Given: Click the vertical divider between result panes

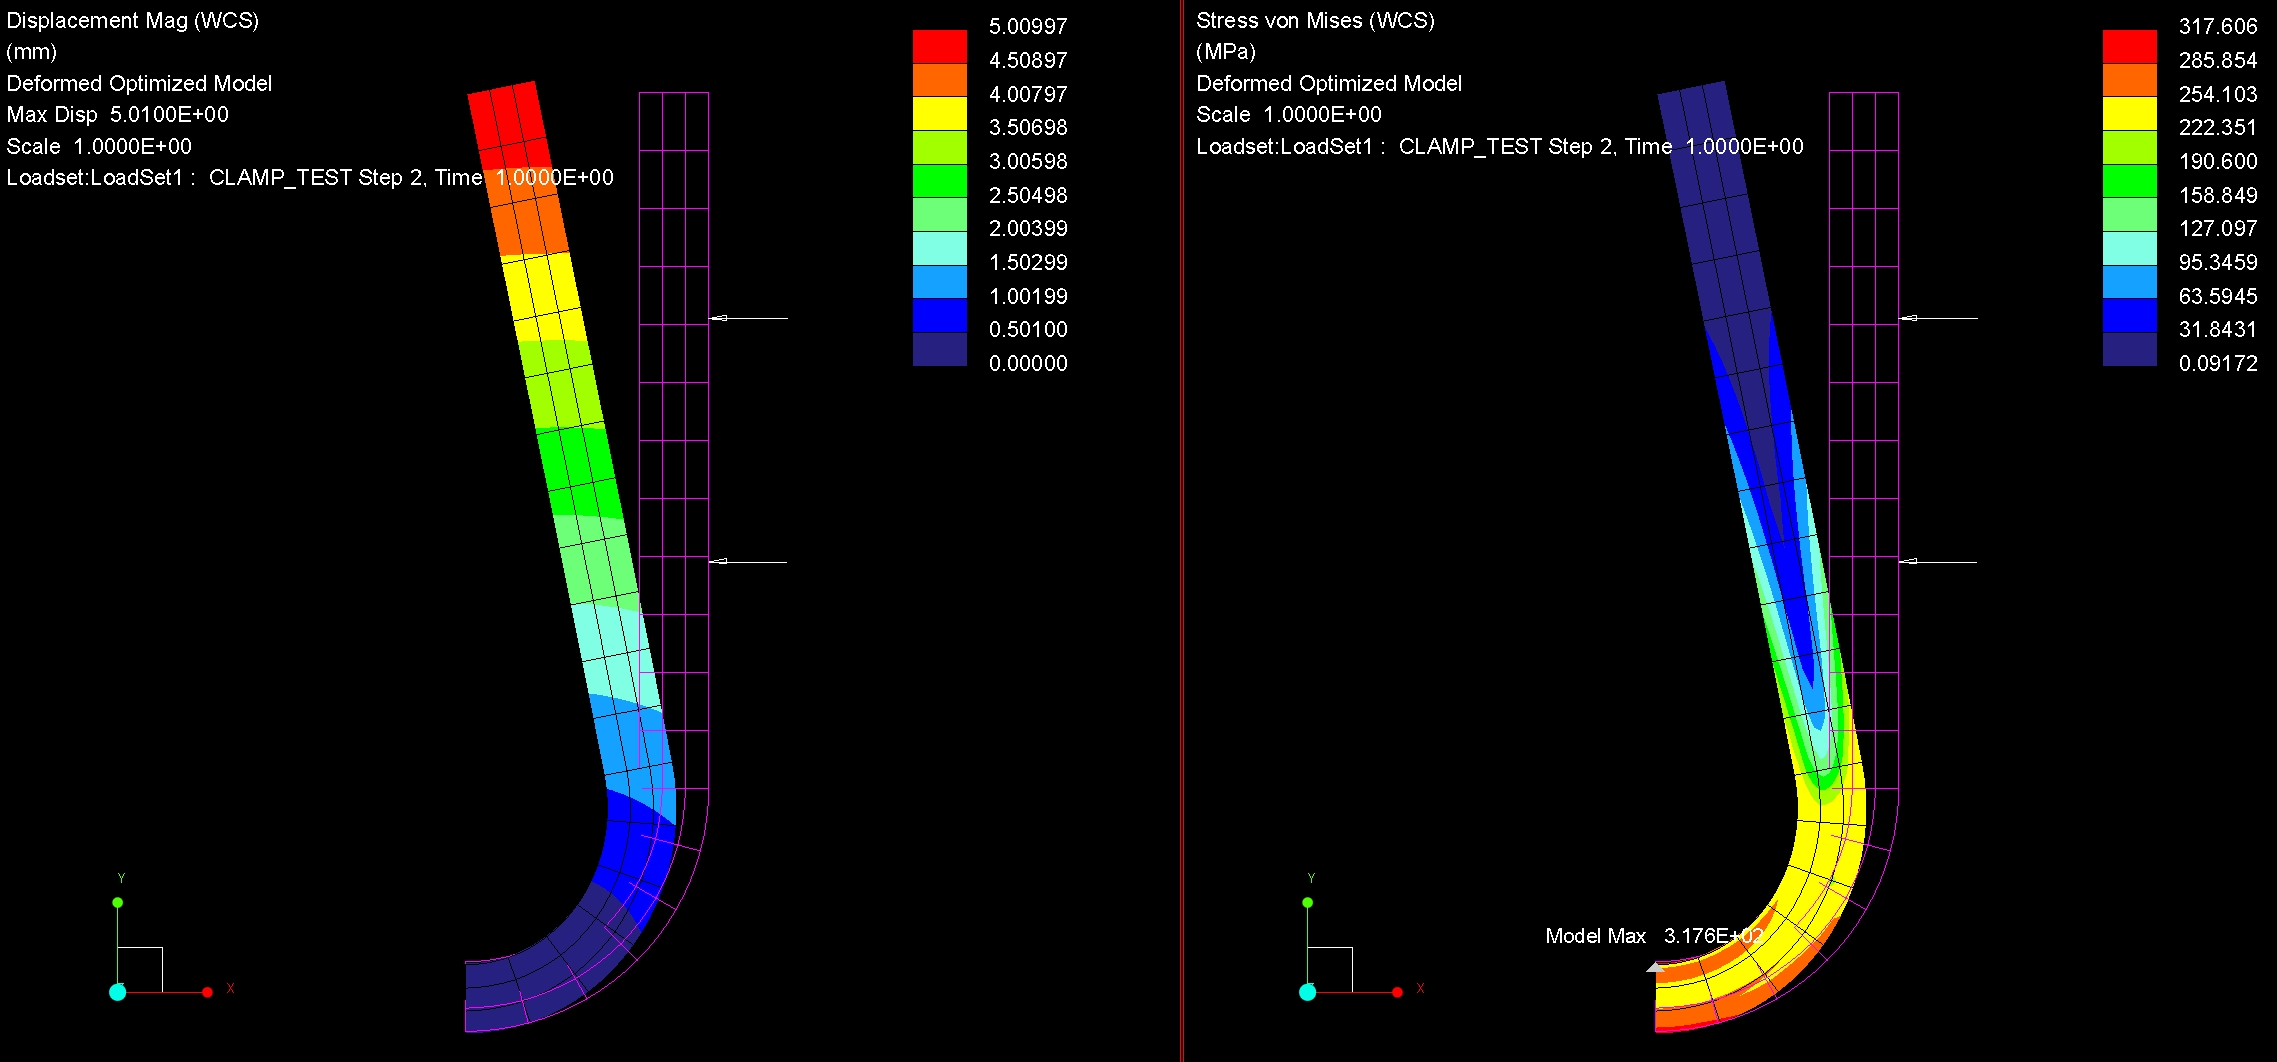Looking at the screenshot, I should (1182, 530).
